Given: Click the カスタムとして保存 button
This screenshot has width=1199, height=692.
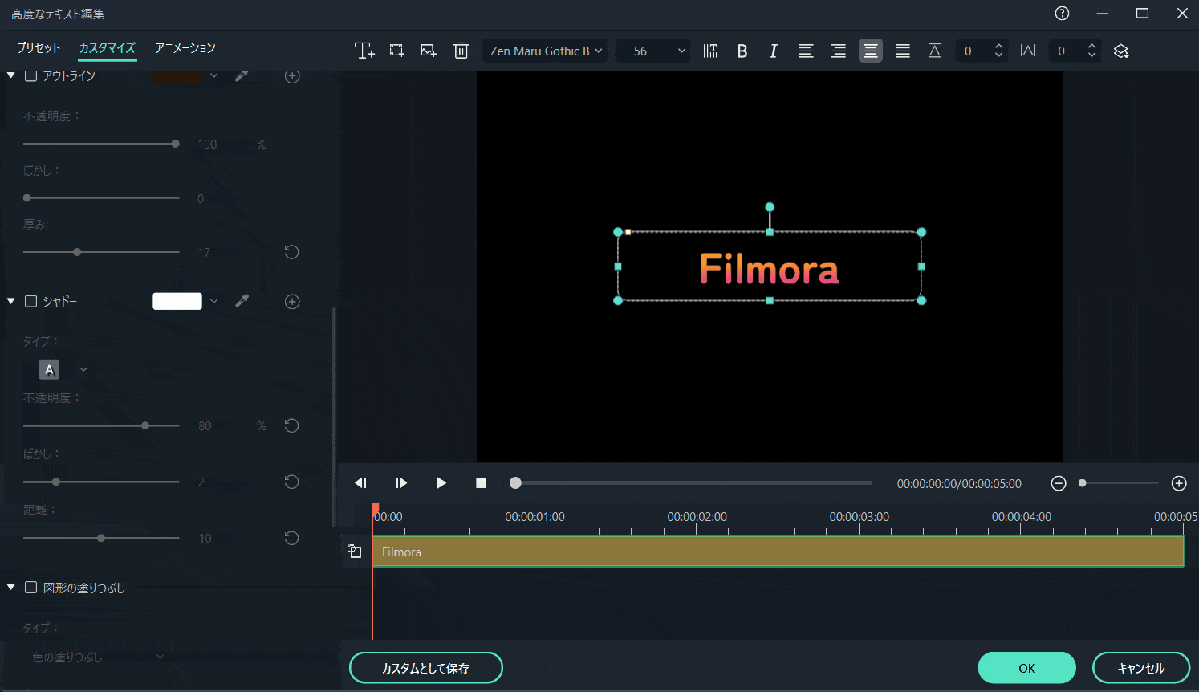Looking at the screenshot, I should (x=426, y=667).
